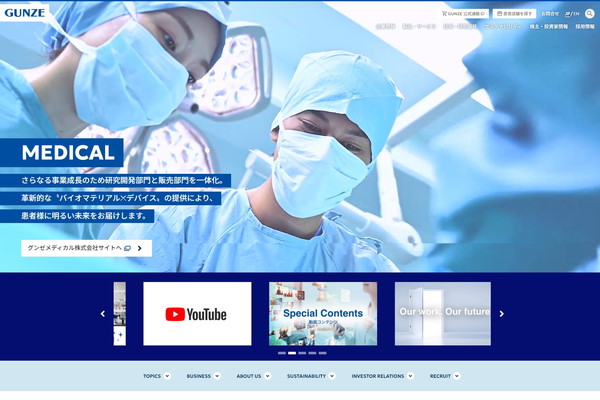Select the second carousel pagination dot
Image resolution: width=600 pixels, height=400 pixels.
coord(292,353)
